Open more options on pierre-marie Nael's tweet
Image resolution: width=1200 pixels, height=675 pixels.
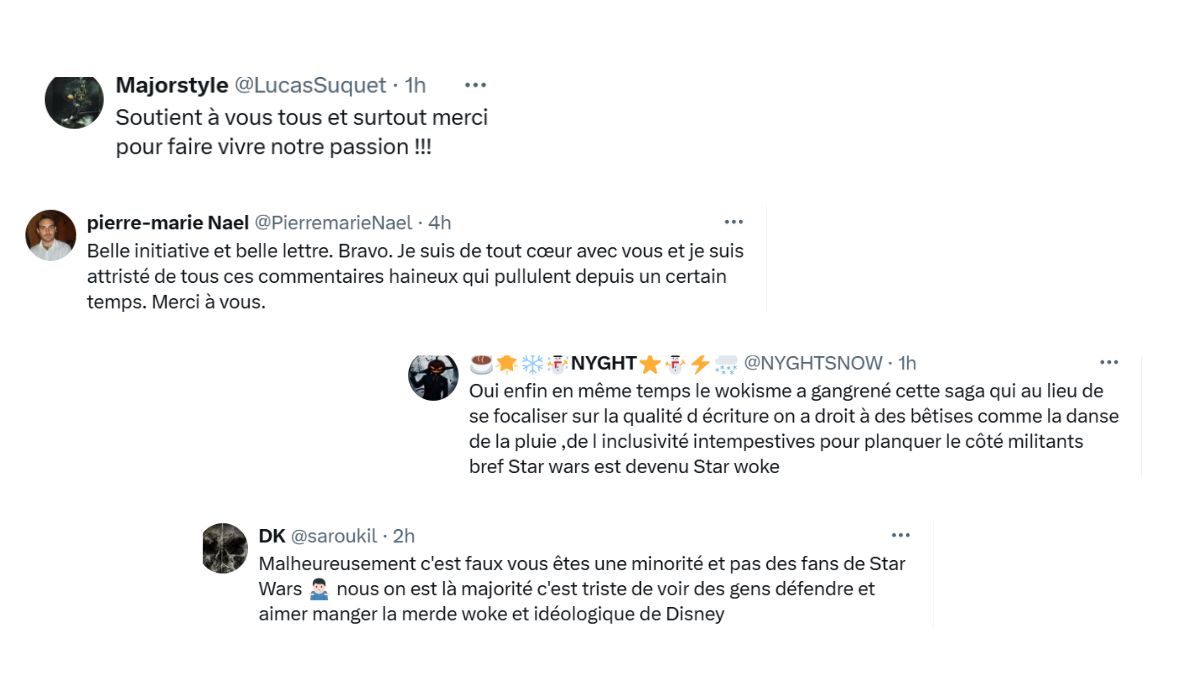tap(733, 222)
